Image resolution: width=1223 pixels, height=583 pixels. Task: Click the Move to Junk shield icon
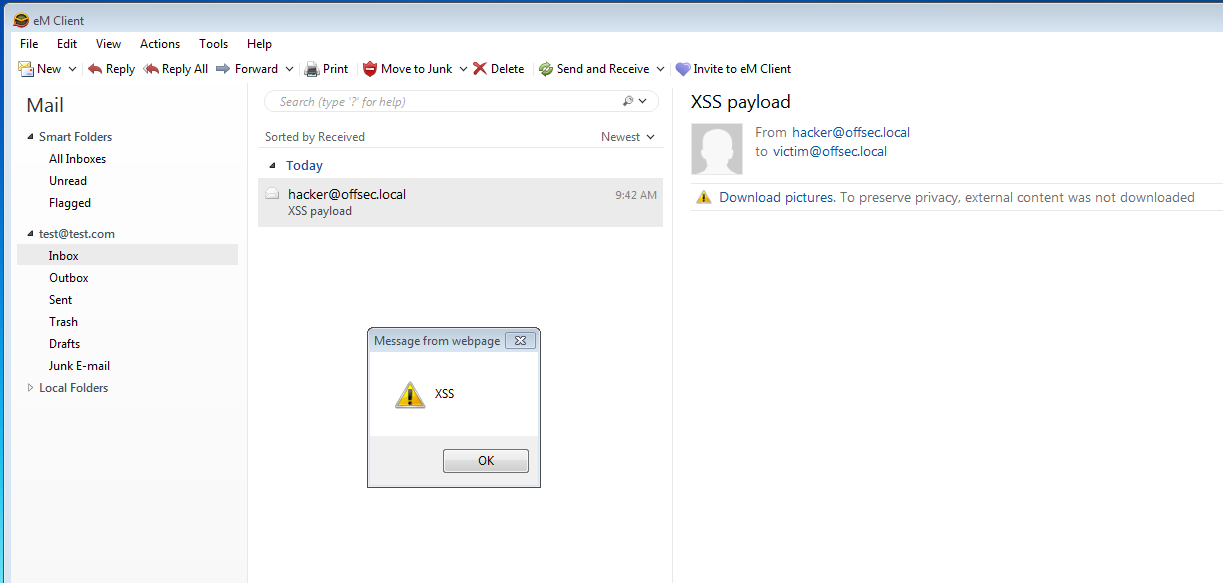(370, 69)
